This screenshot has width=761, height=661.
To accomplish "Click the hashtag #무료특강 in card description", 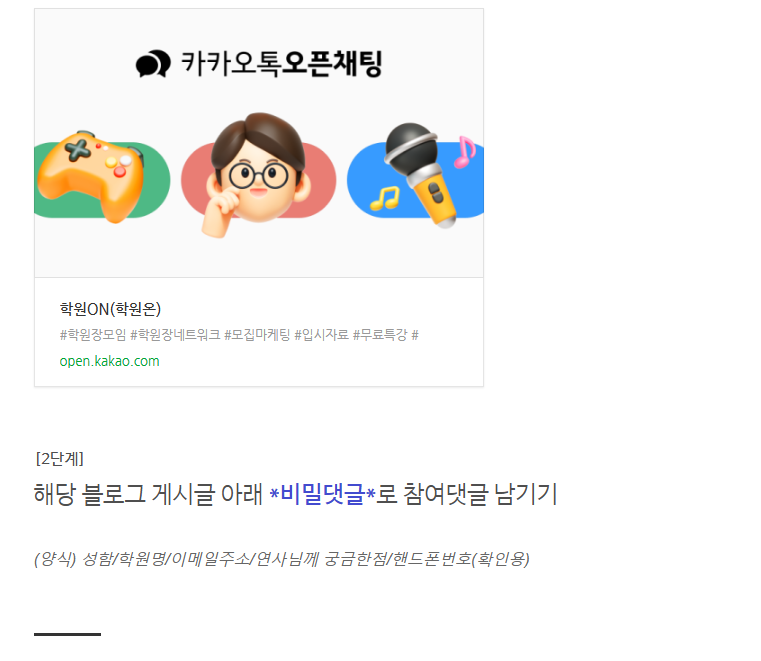I will tap(380, 334).
